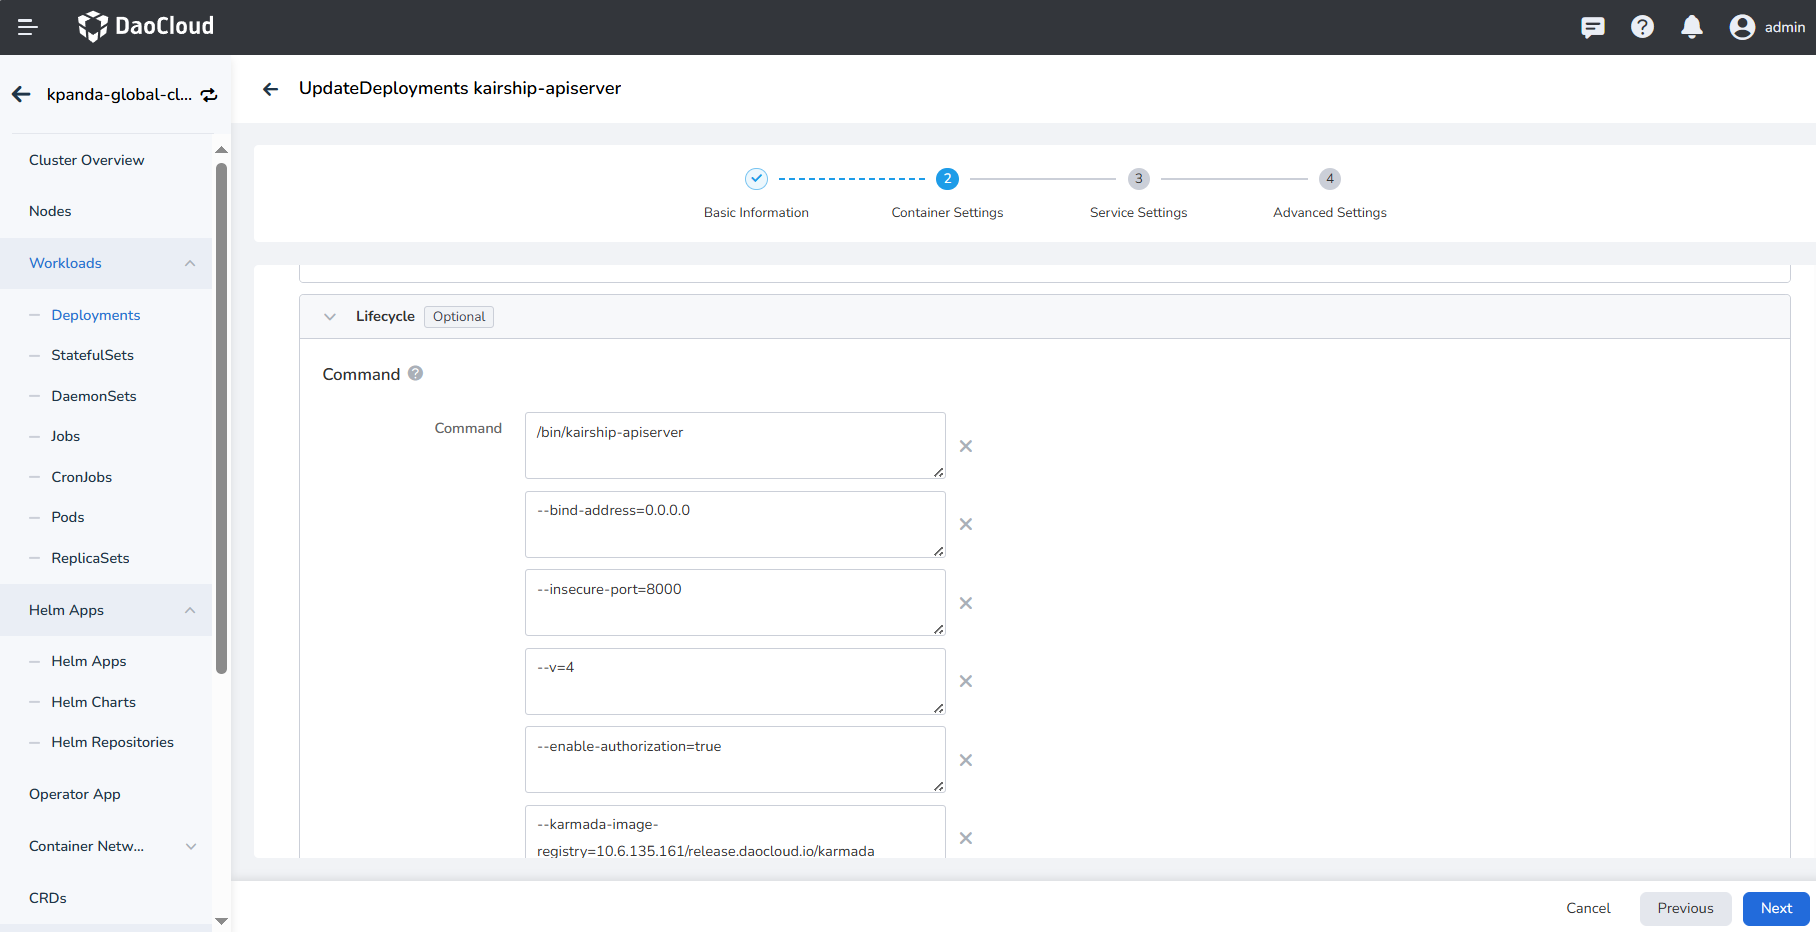Click the Previous button
1816x932 pixels.
pos(1685,908)
